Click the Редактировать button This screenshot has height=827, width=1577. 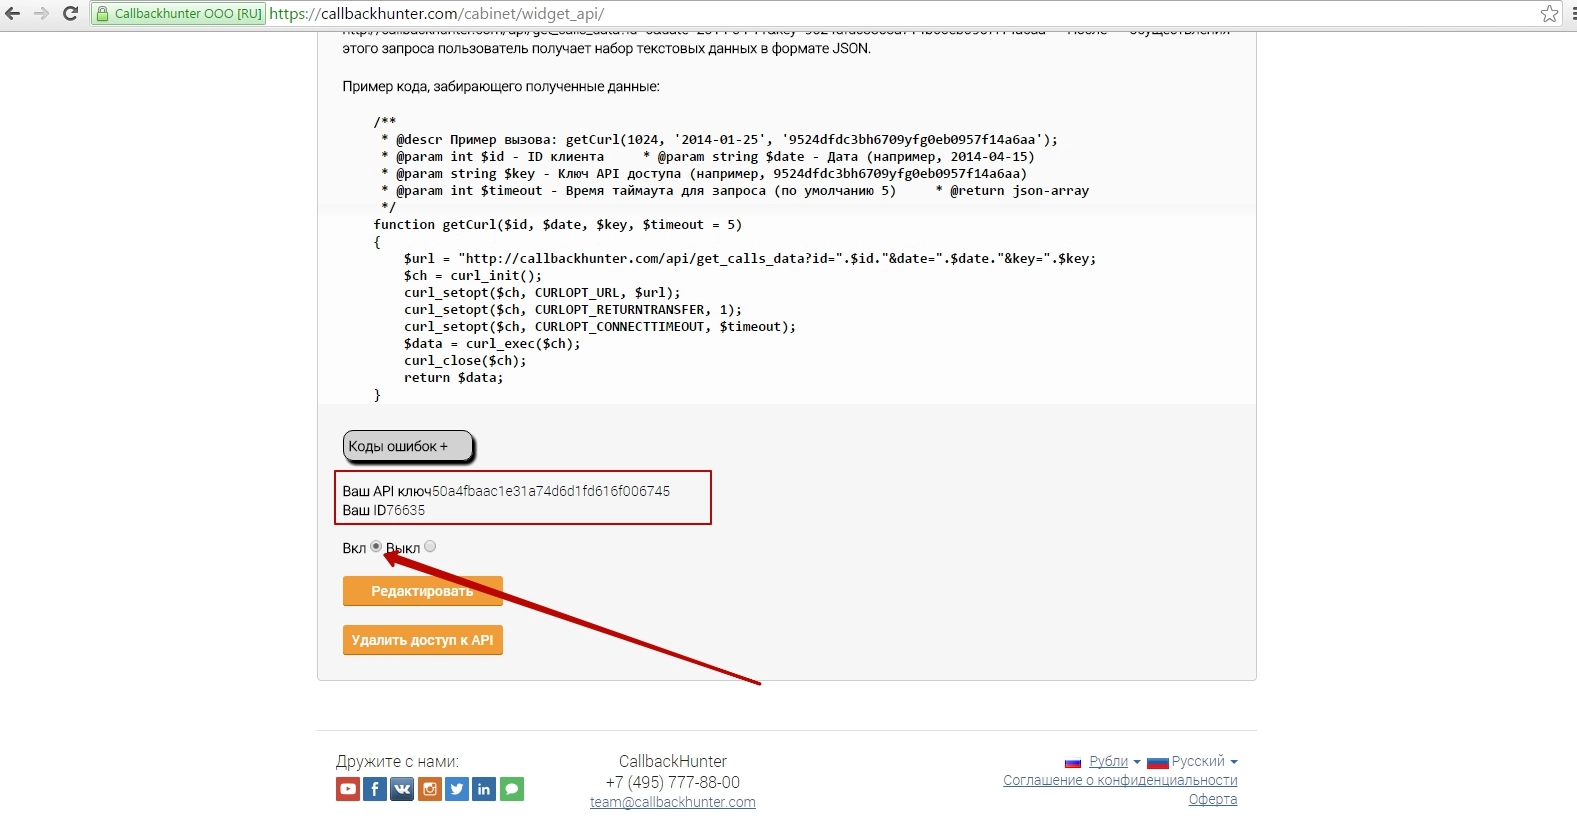[422, 591]
